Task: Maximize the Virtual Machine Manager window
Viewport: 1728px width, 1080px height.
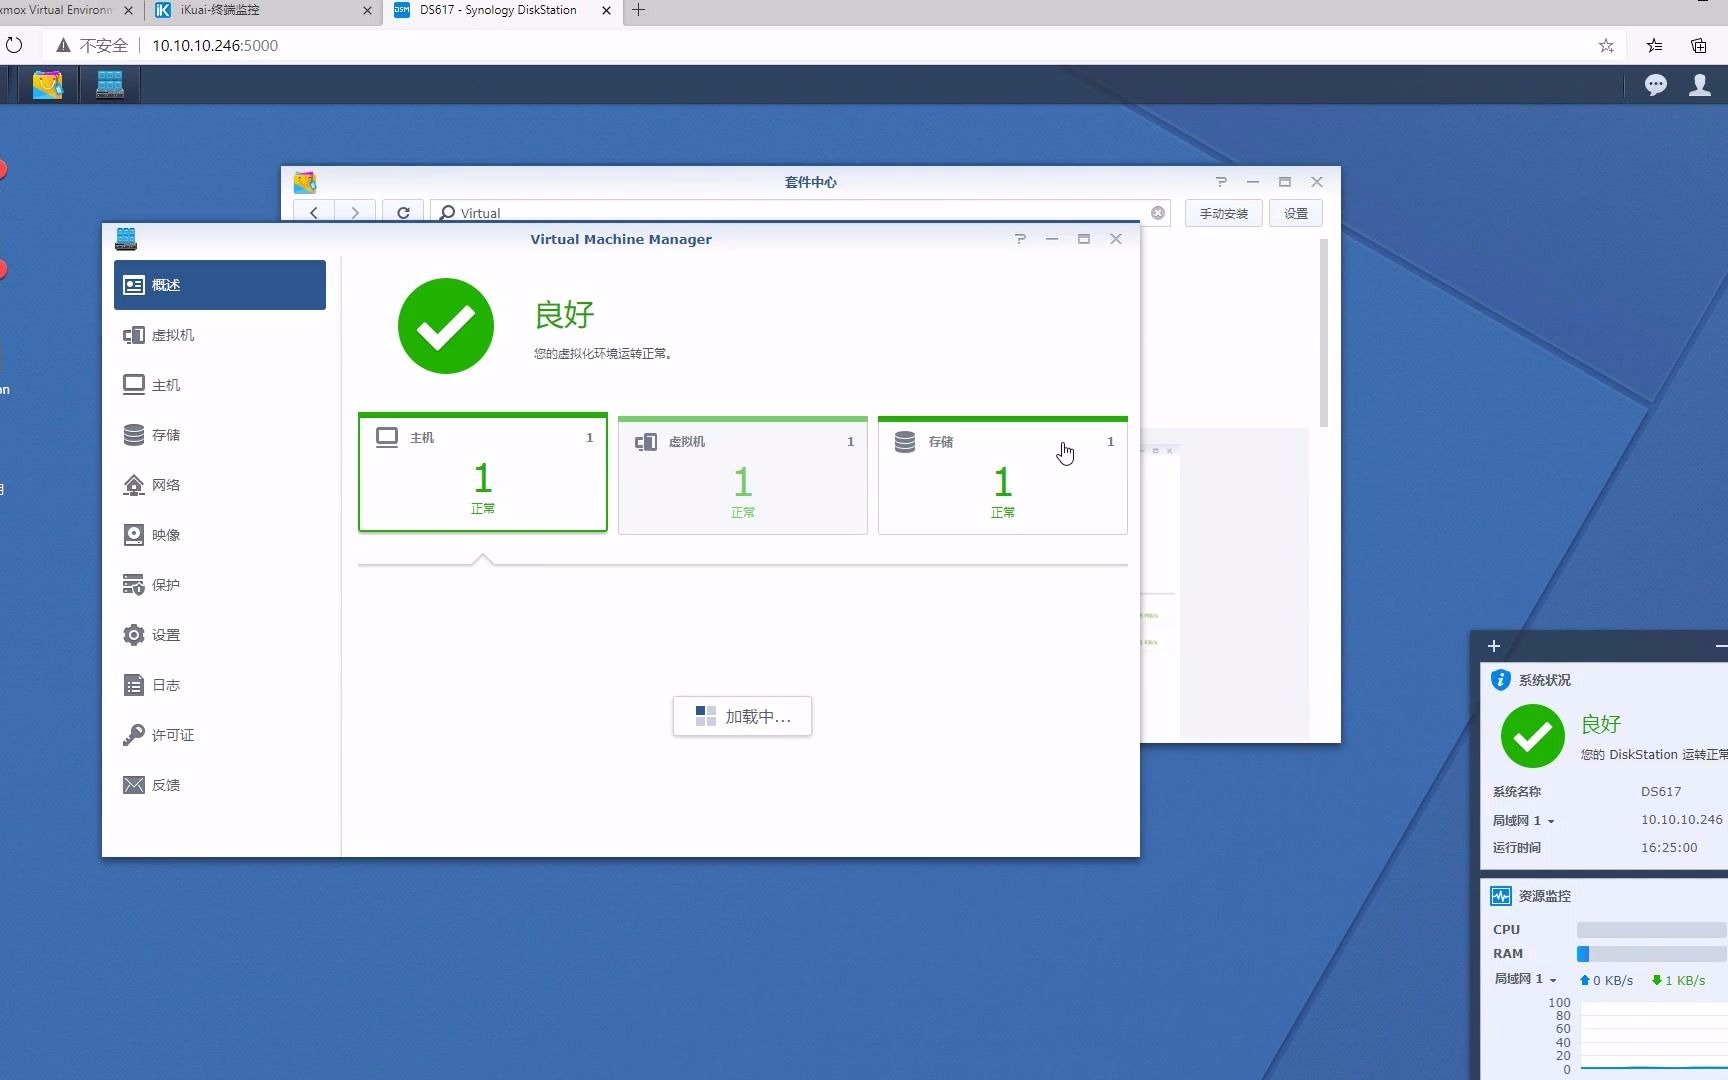Action: (x=1084, y=239)
